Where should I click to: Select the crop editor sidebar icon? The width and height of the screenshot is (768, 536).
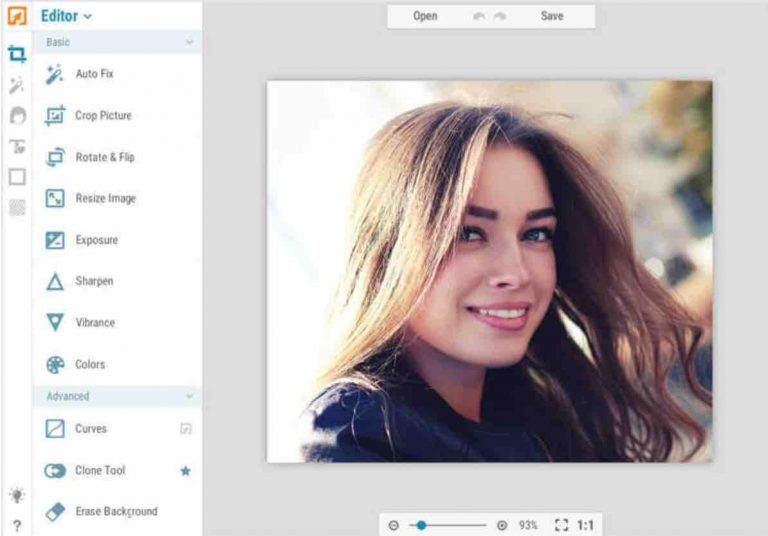17,53
